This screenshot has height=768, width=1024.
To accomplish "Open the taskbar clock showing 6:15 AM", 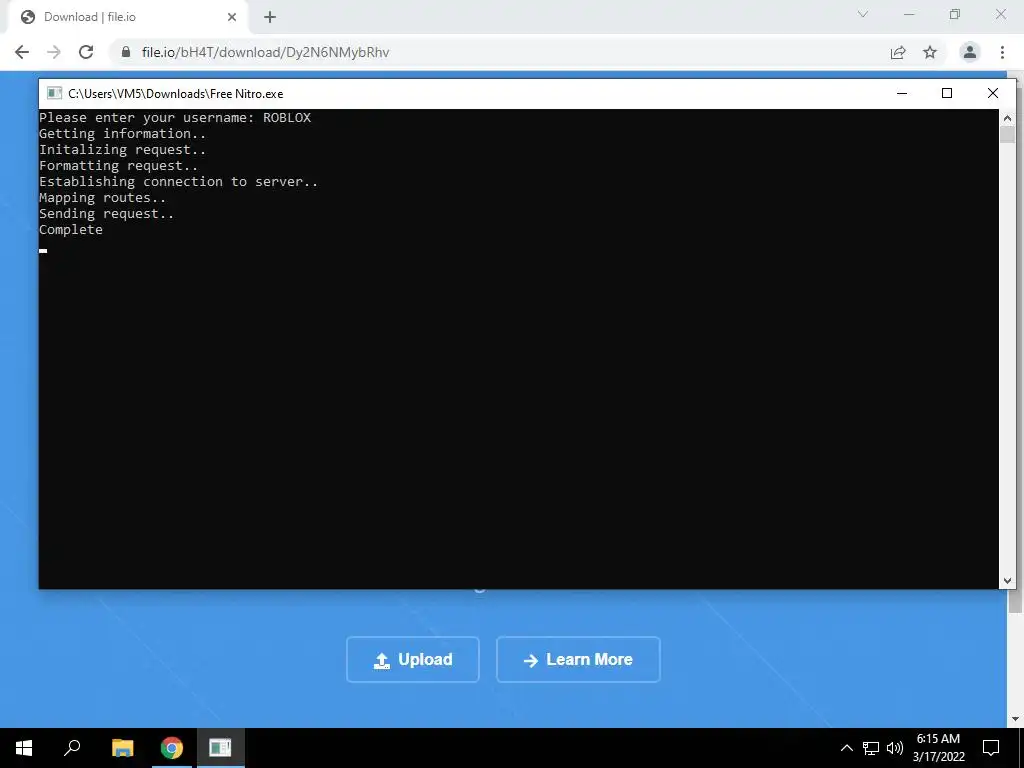I will tap(938, 748).
